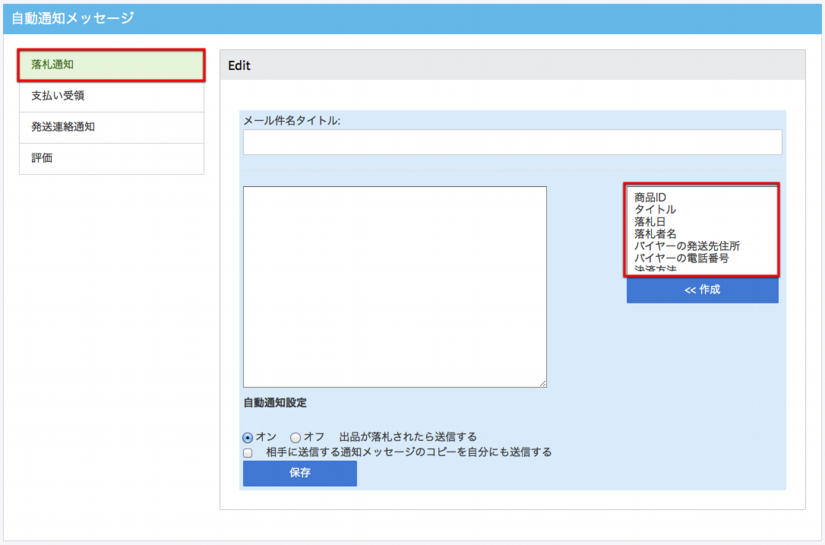Select the 発送連絡通知 sidebar item

pyautogui.click(x=111, y=127)
